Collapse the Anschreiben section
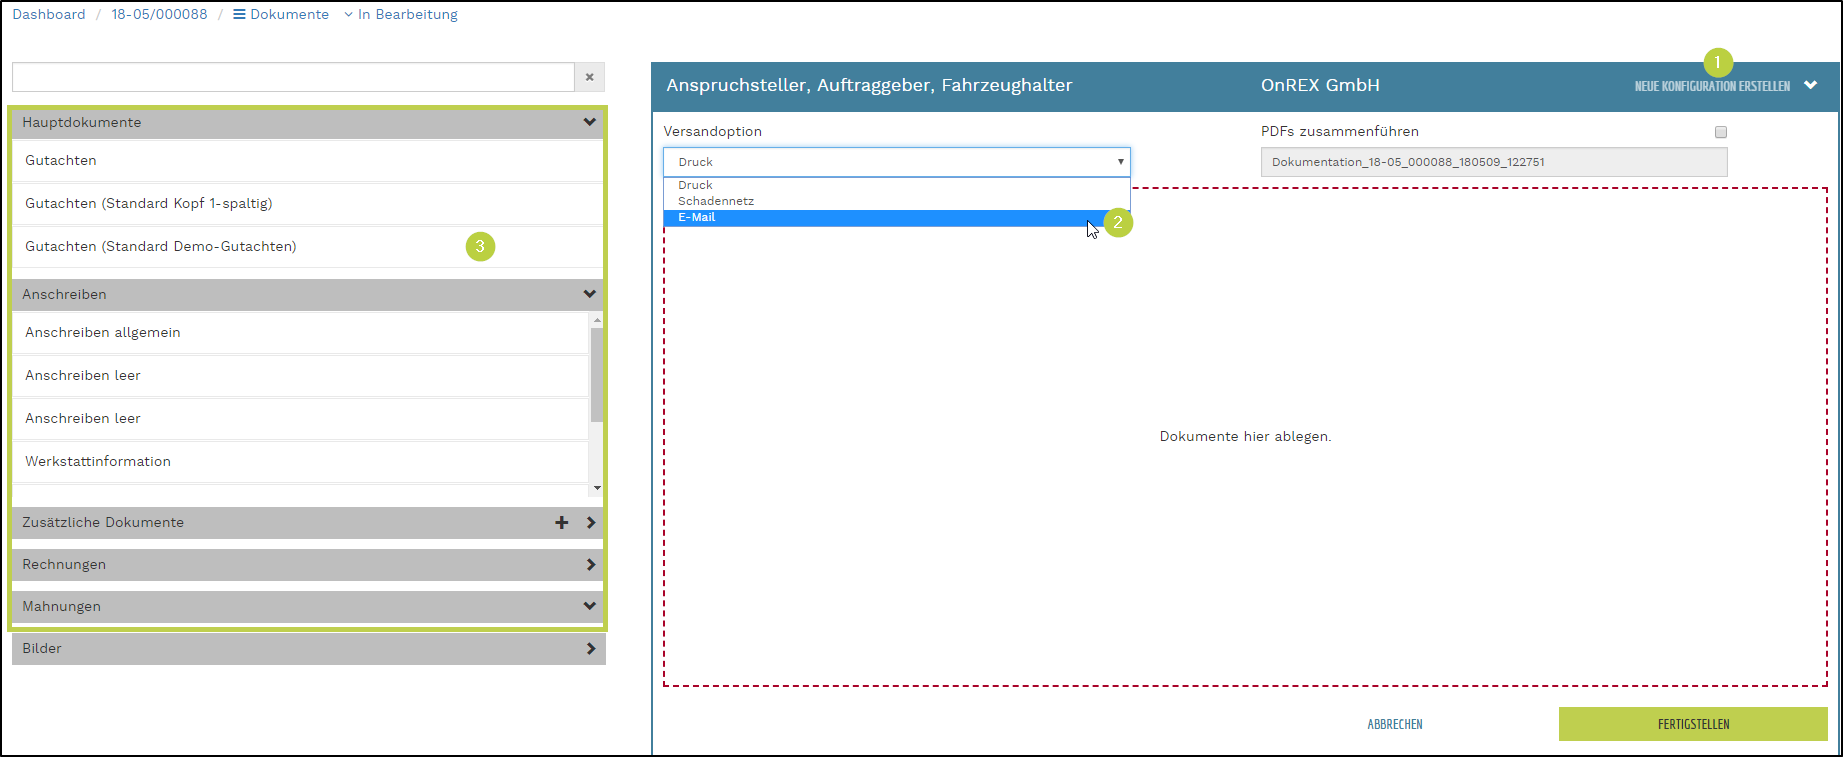The width and height of the screenshot is (1843, 757). click(589, 294)
